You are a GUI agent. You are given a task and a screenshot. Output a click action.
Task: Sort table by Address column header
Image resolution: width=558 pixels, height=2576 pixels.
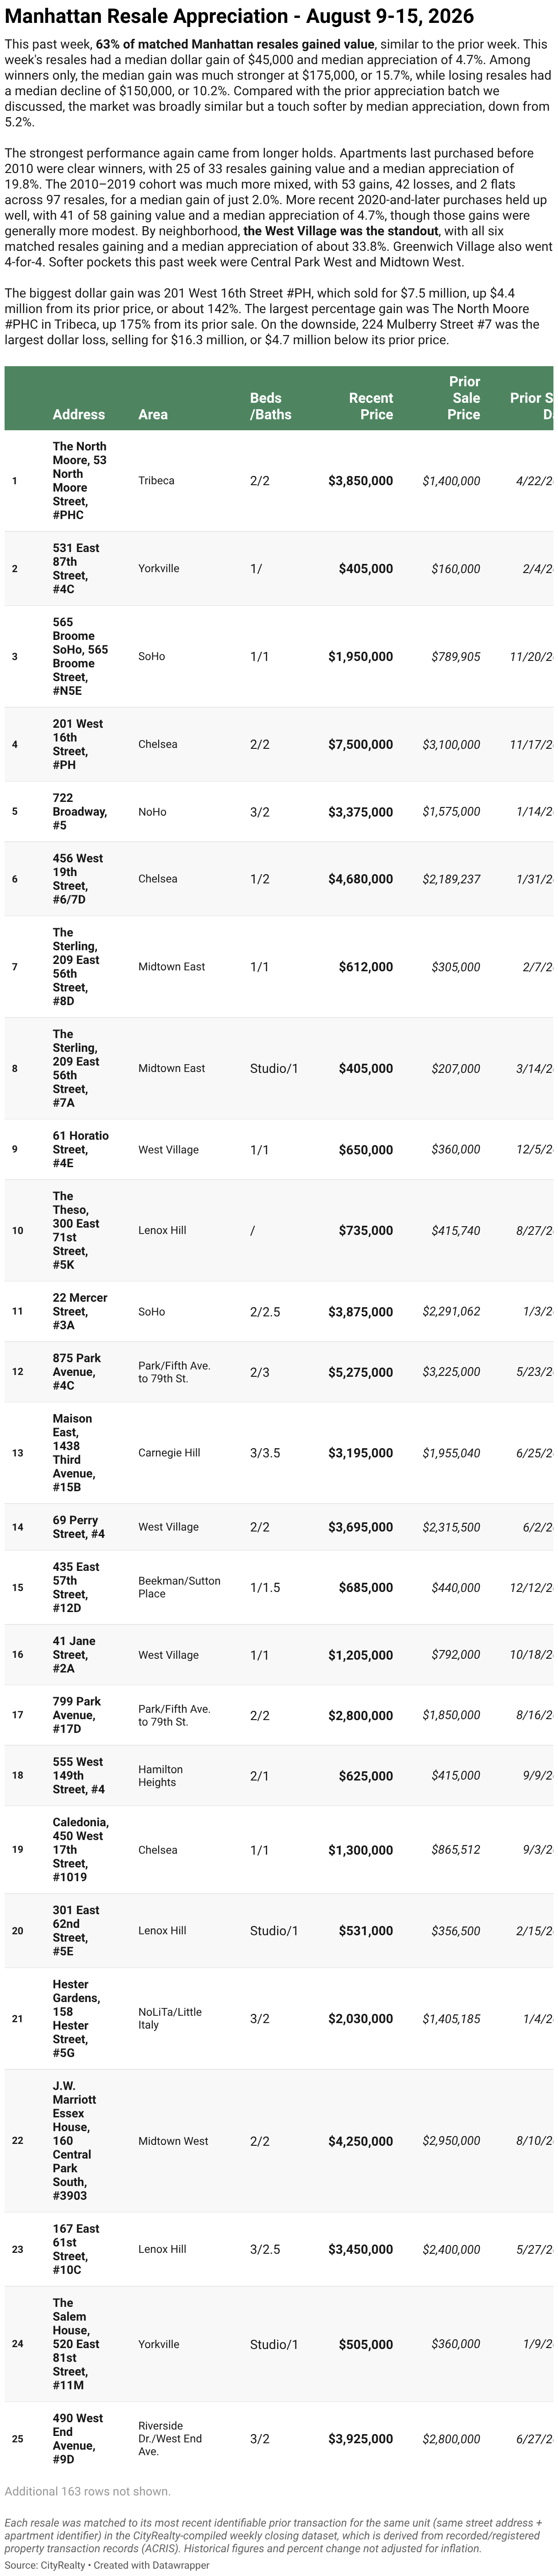tap(79, 414)
